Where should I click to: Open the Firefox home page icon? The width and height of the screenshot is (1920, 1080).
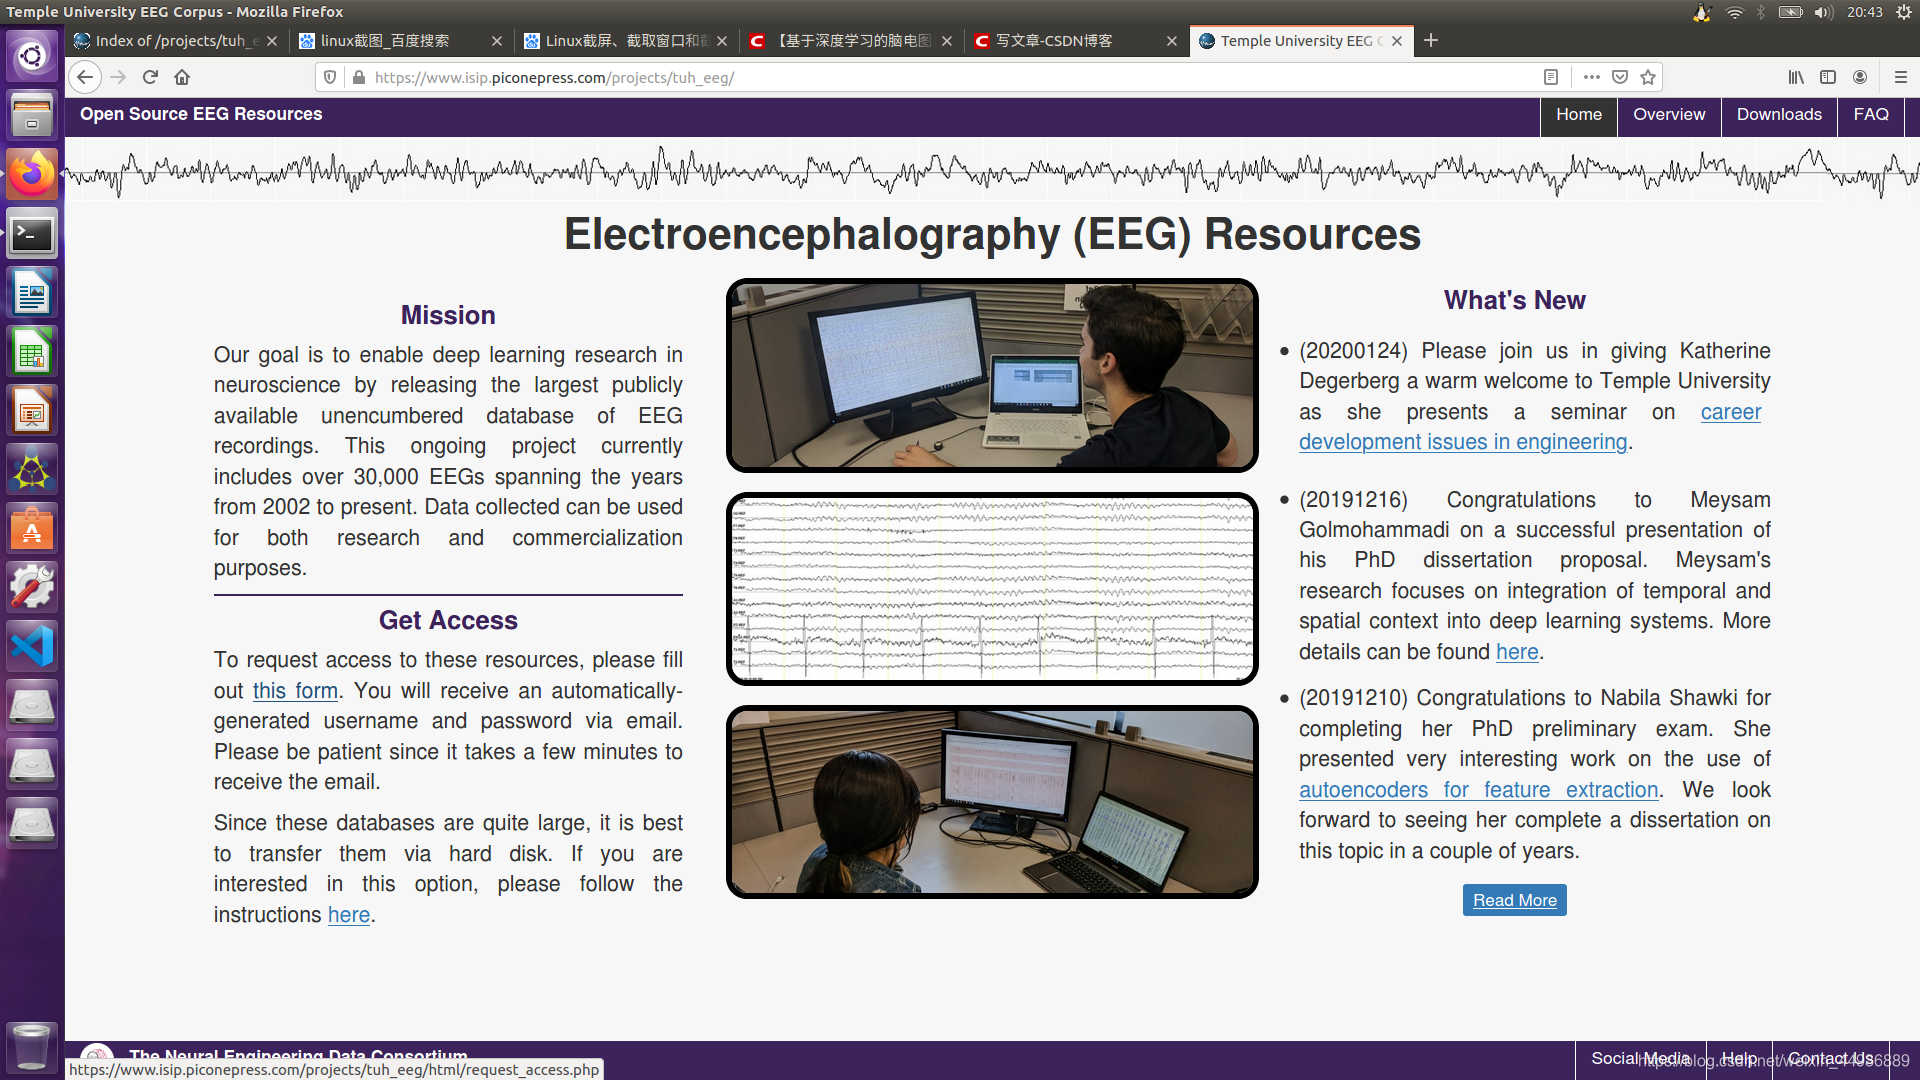(182, 77)
